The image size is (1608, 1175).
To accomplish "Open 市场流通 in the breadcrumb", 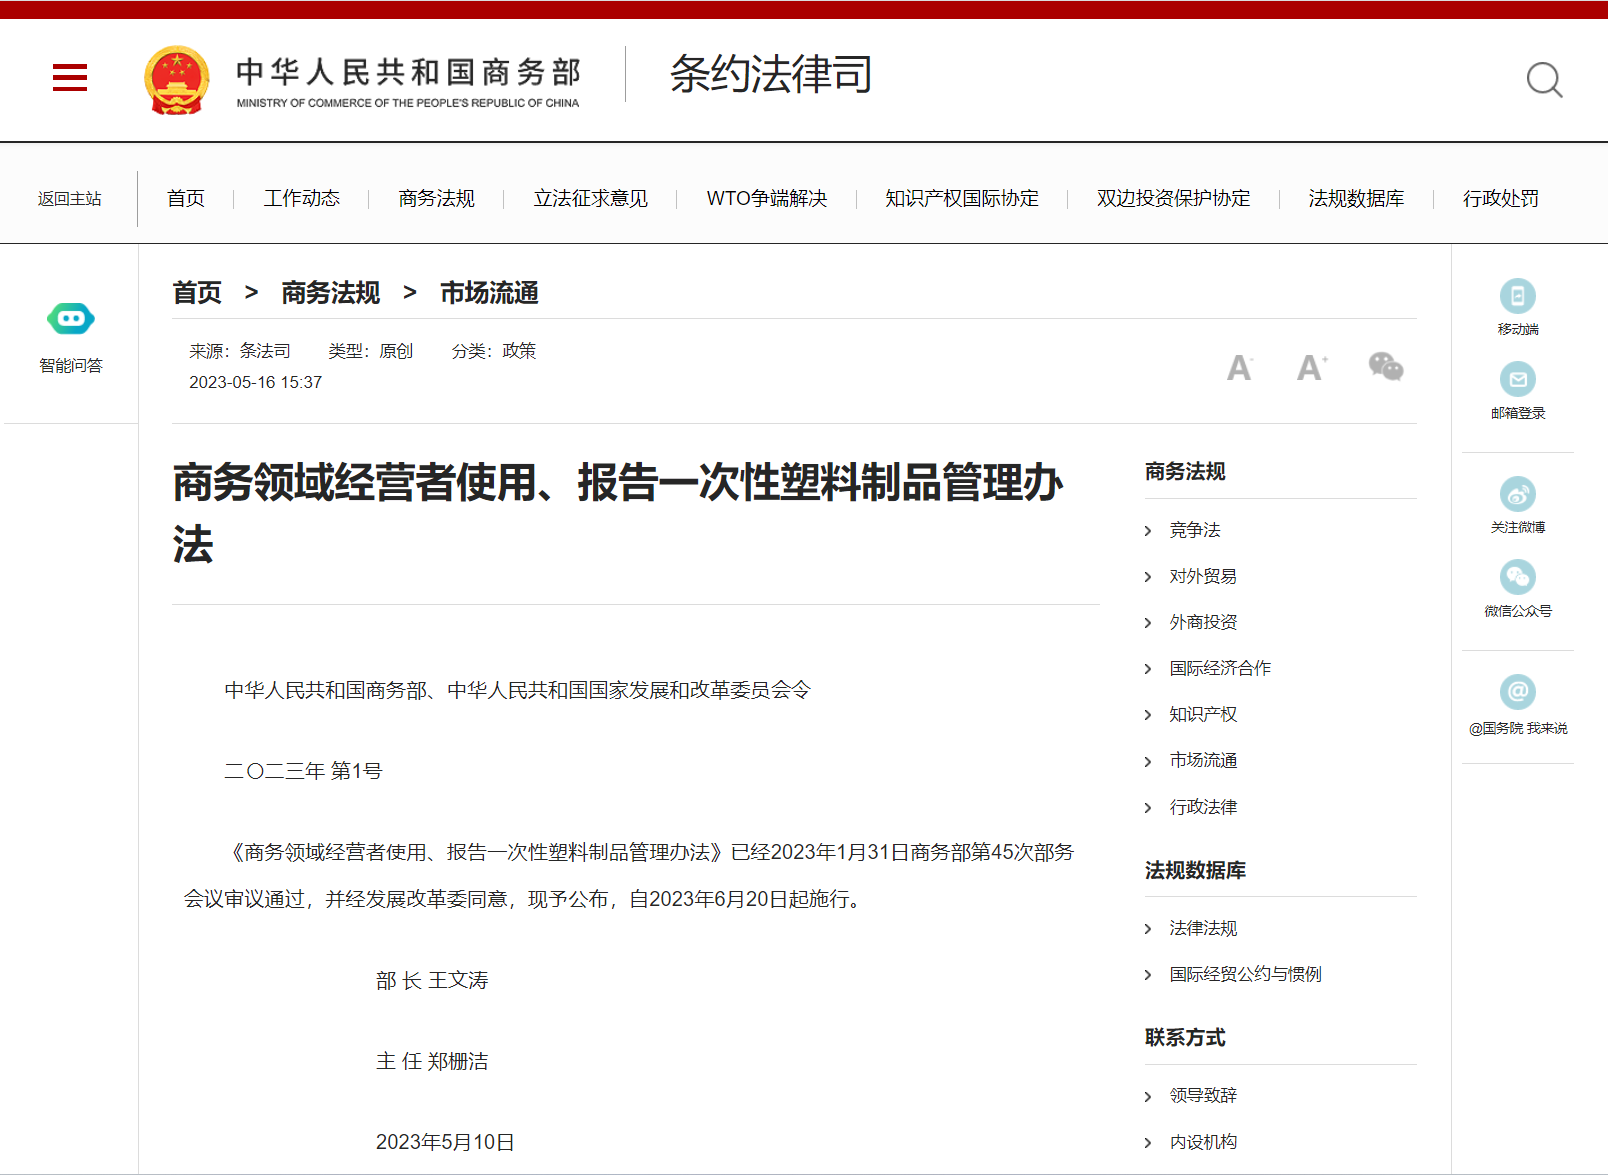I will point(489,293).
